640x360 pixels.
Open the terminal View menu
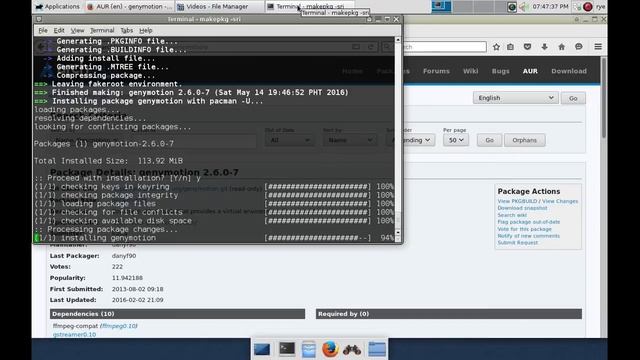(77, 30)
